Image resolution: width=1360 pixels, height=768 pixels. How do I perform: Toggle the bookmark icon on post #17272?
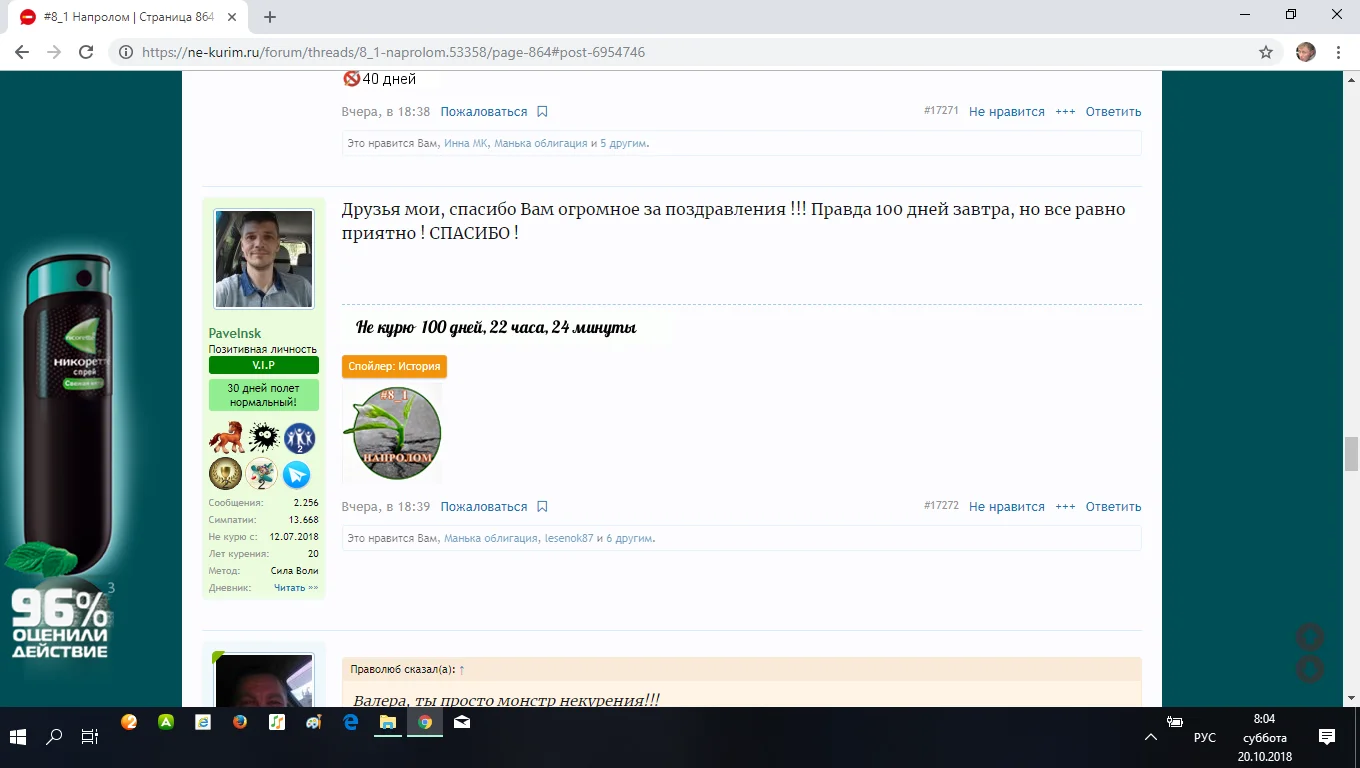point(541,506)
